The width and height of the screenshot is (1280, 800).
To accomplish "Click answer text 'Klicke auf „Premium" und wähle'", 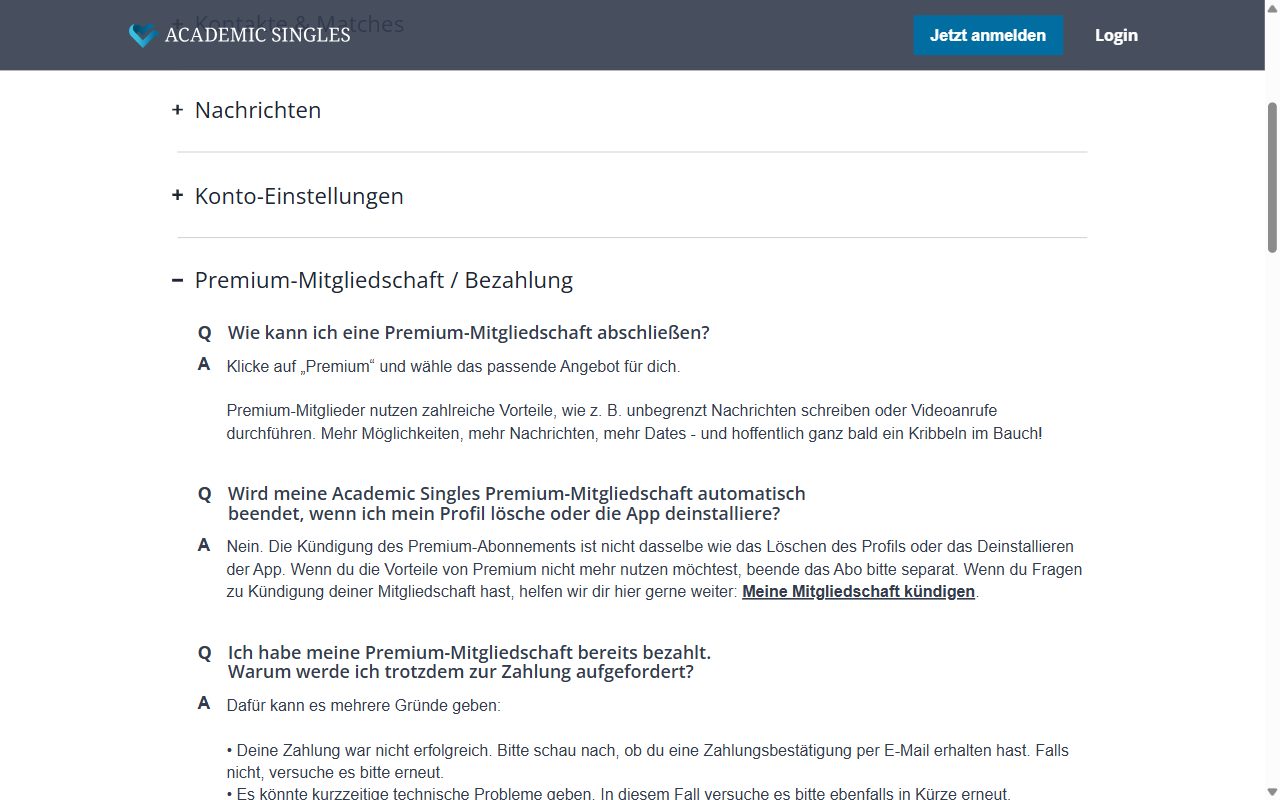I will tap(453, 366).
